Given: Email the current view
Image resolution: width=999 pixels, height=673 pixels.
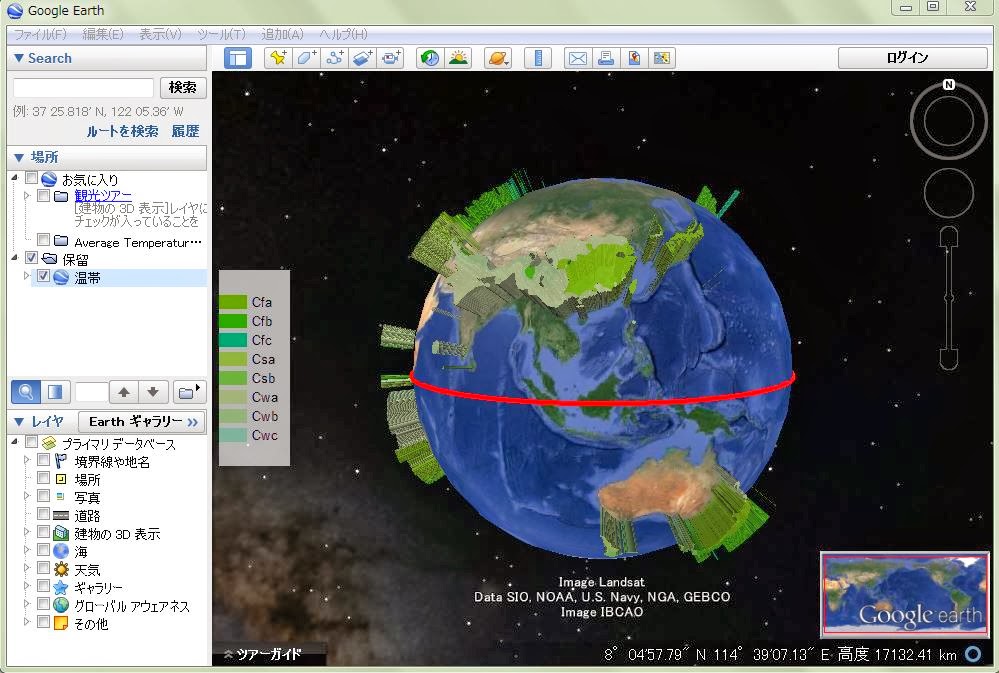Looking at the screenshot, I should tap(578, 58).
